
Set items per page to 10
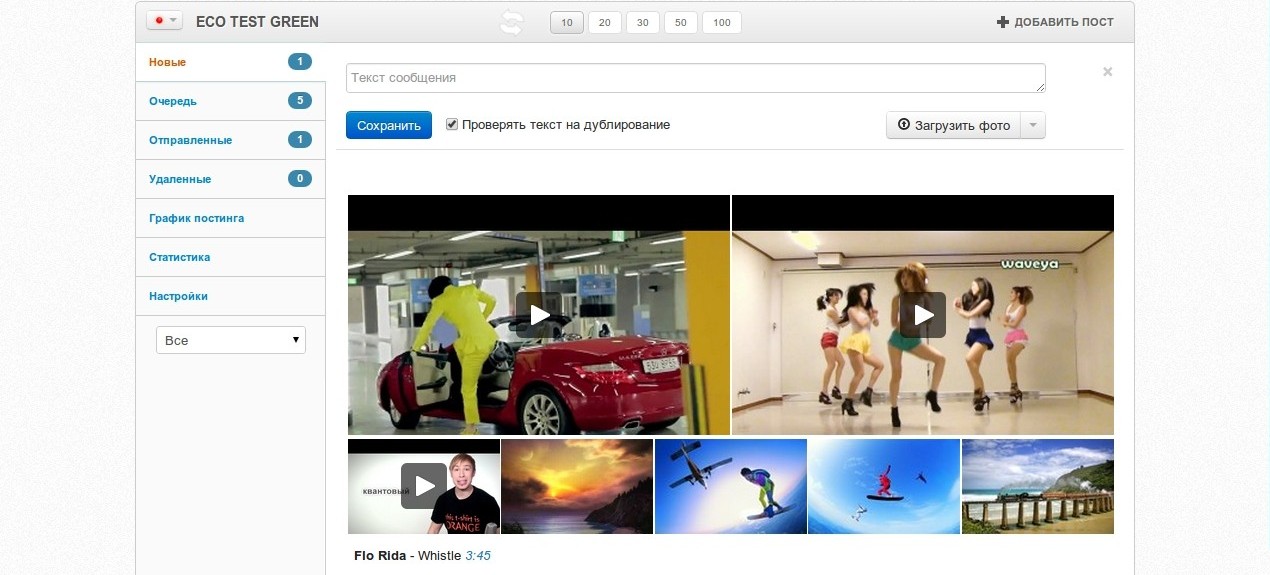[567, 23]
